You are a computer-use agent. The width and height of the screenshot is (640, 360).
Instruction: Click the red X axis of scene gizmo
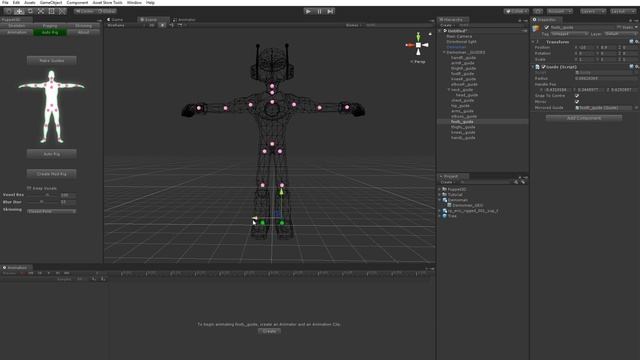point(410,45)
